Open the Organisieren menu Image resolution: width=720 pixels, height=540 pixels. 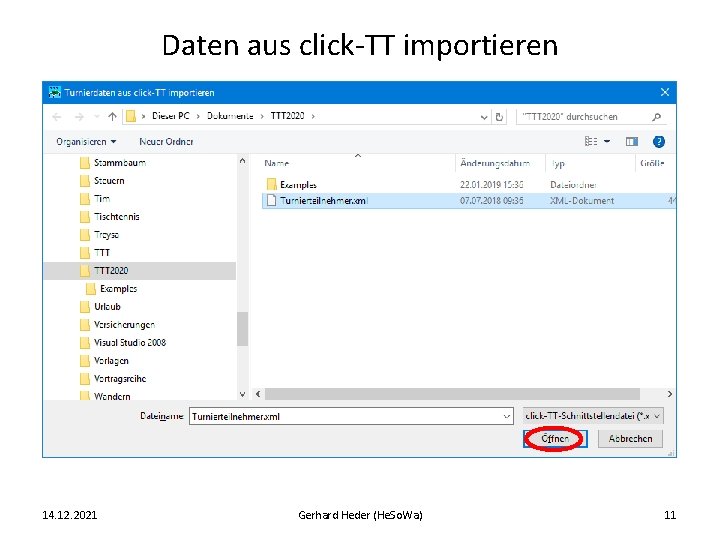point(86,141)
